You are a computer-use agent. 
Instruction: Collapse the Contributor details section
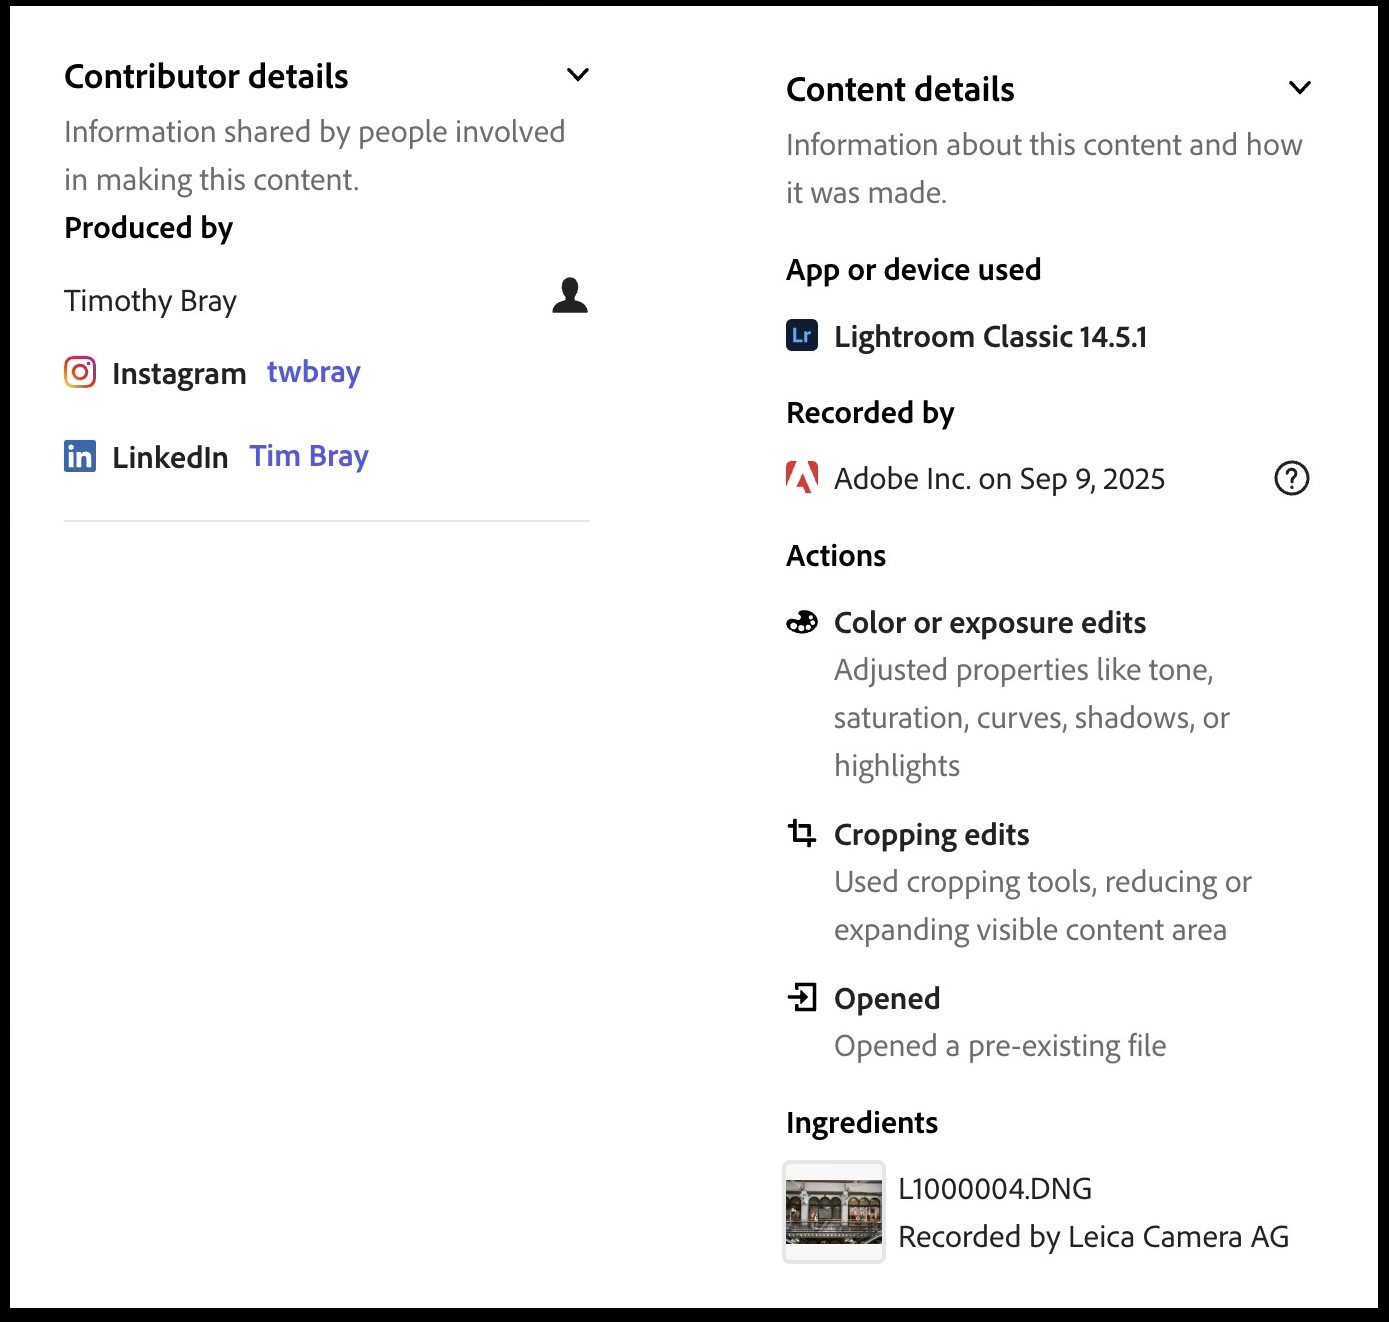pyautogui.click(x=577, y=75)
